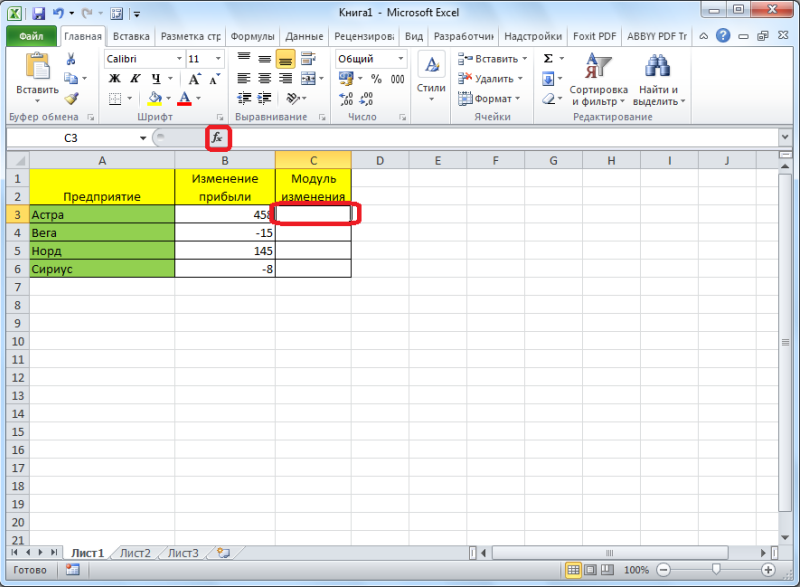Toggle Bold (Ж) formatting
This screenshot has height=587, width=800.
pyautogui.click(x=114, y=79)
